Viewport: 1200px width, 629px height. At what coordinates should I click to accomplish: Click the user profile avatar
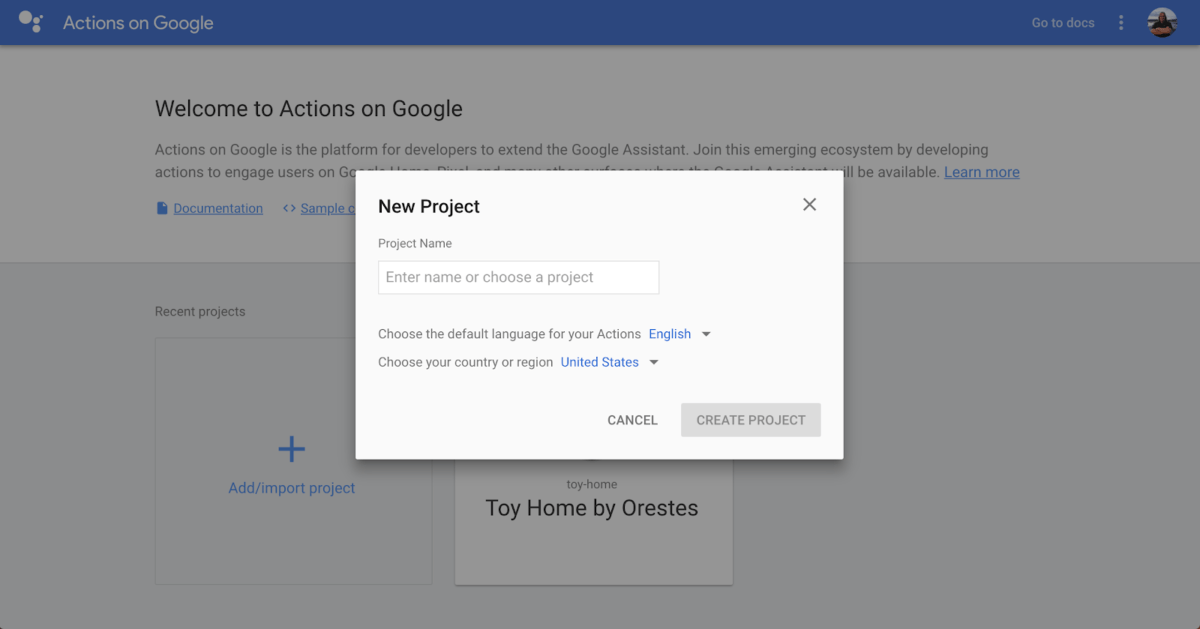click(x=1162, y=22)
